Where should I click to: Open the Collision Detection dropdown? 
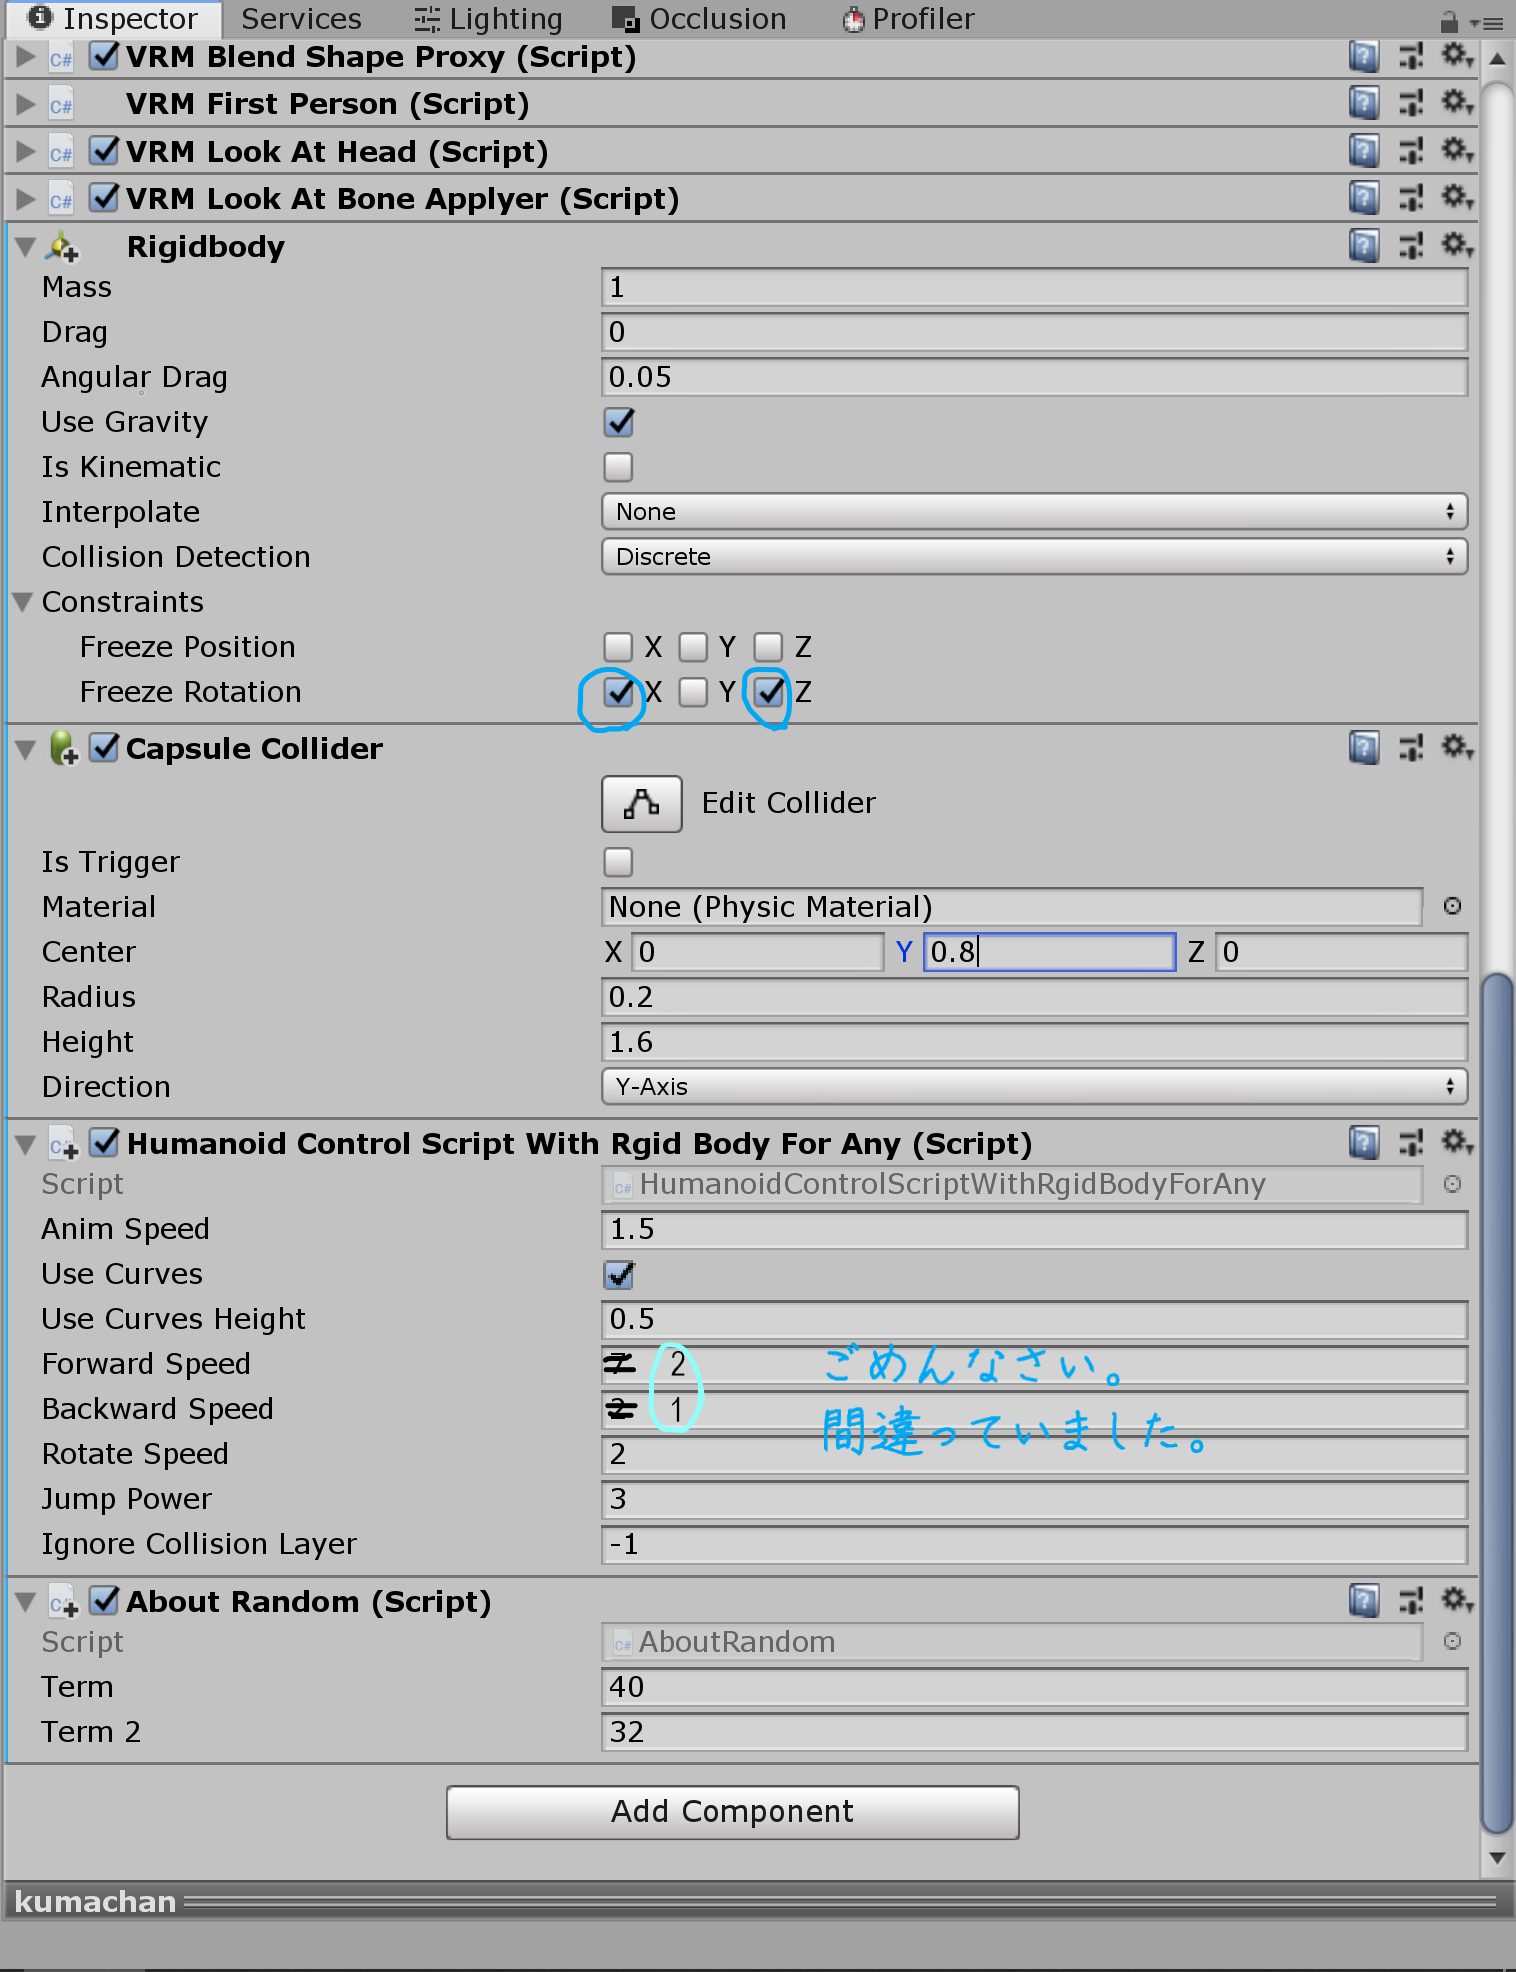point(1034,557)
